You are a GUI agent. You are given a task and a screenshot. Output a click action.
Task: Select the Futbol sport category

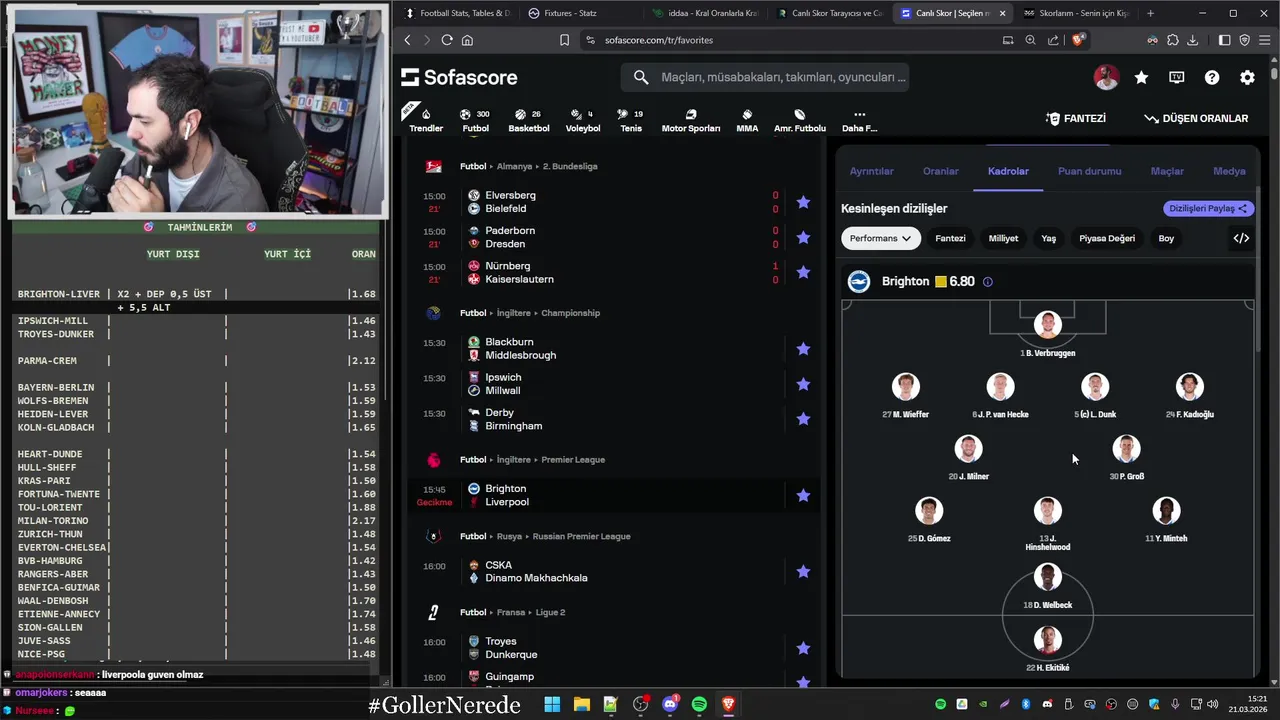[475, 120]
